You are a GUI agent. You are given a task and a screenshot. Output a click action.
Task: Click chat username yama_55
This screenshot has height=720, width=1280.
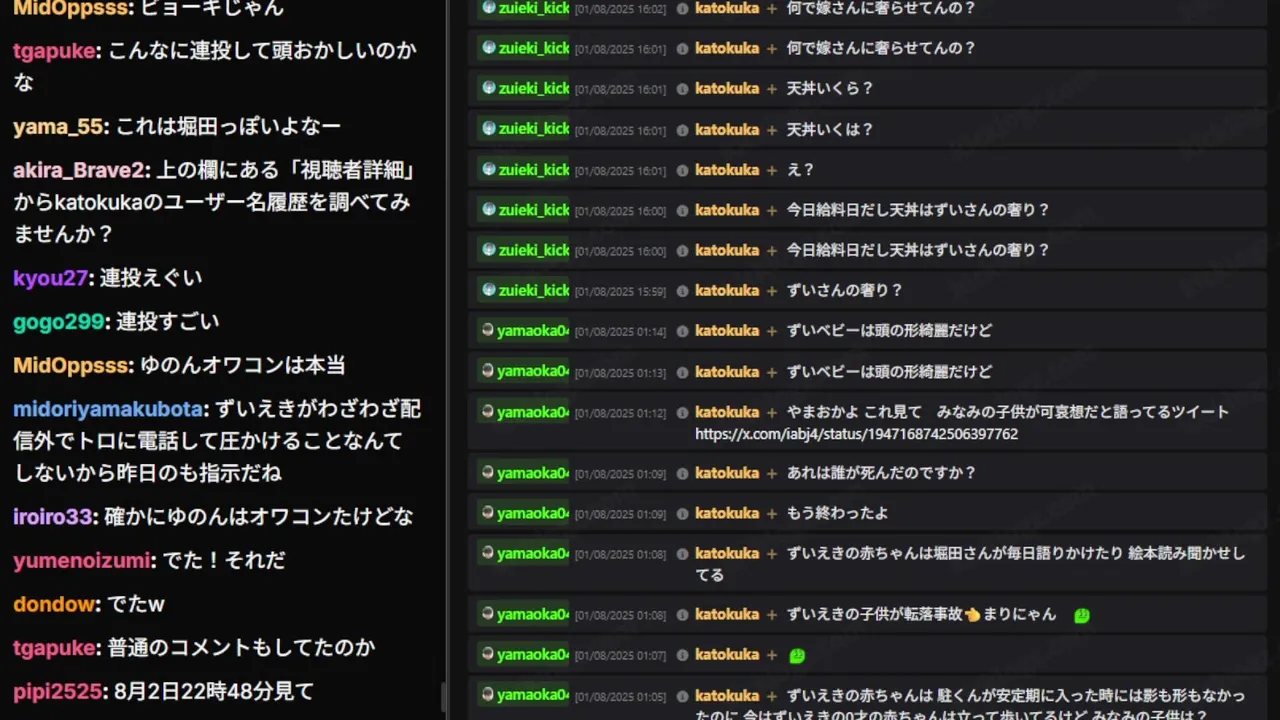(58, 127)
